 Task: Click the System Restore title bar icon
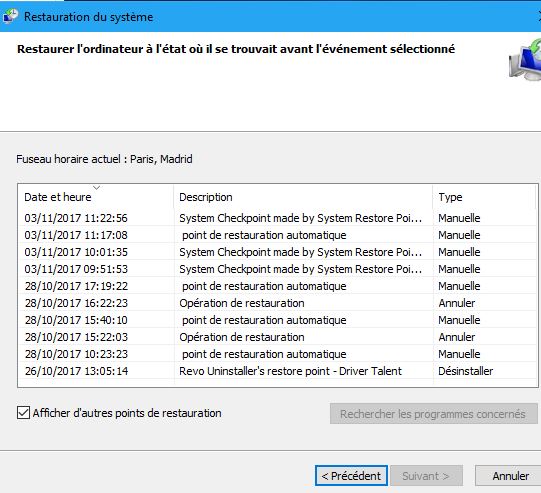coord(10,16)
